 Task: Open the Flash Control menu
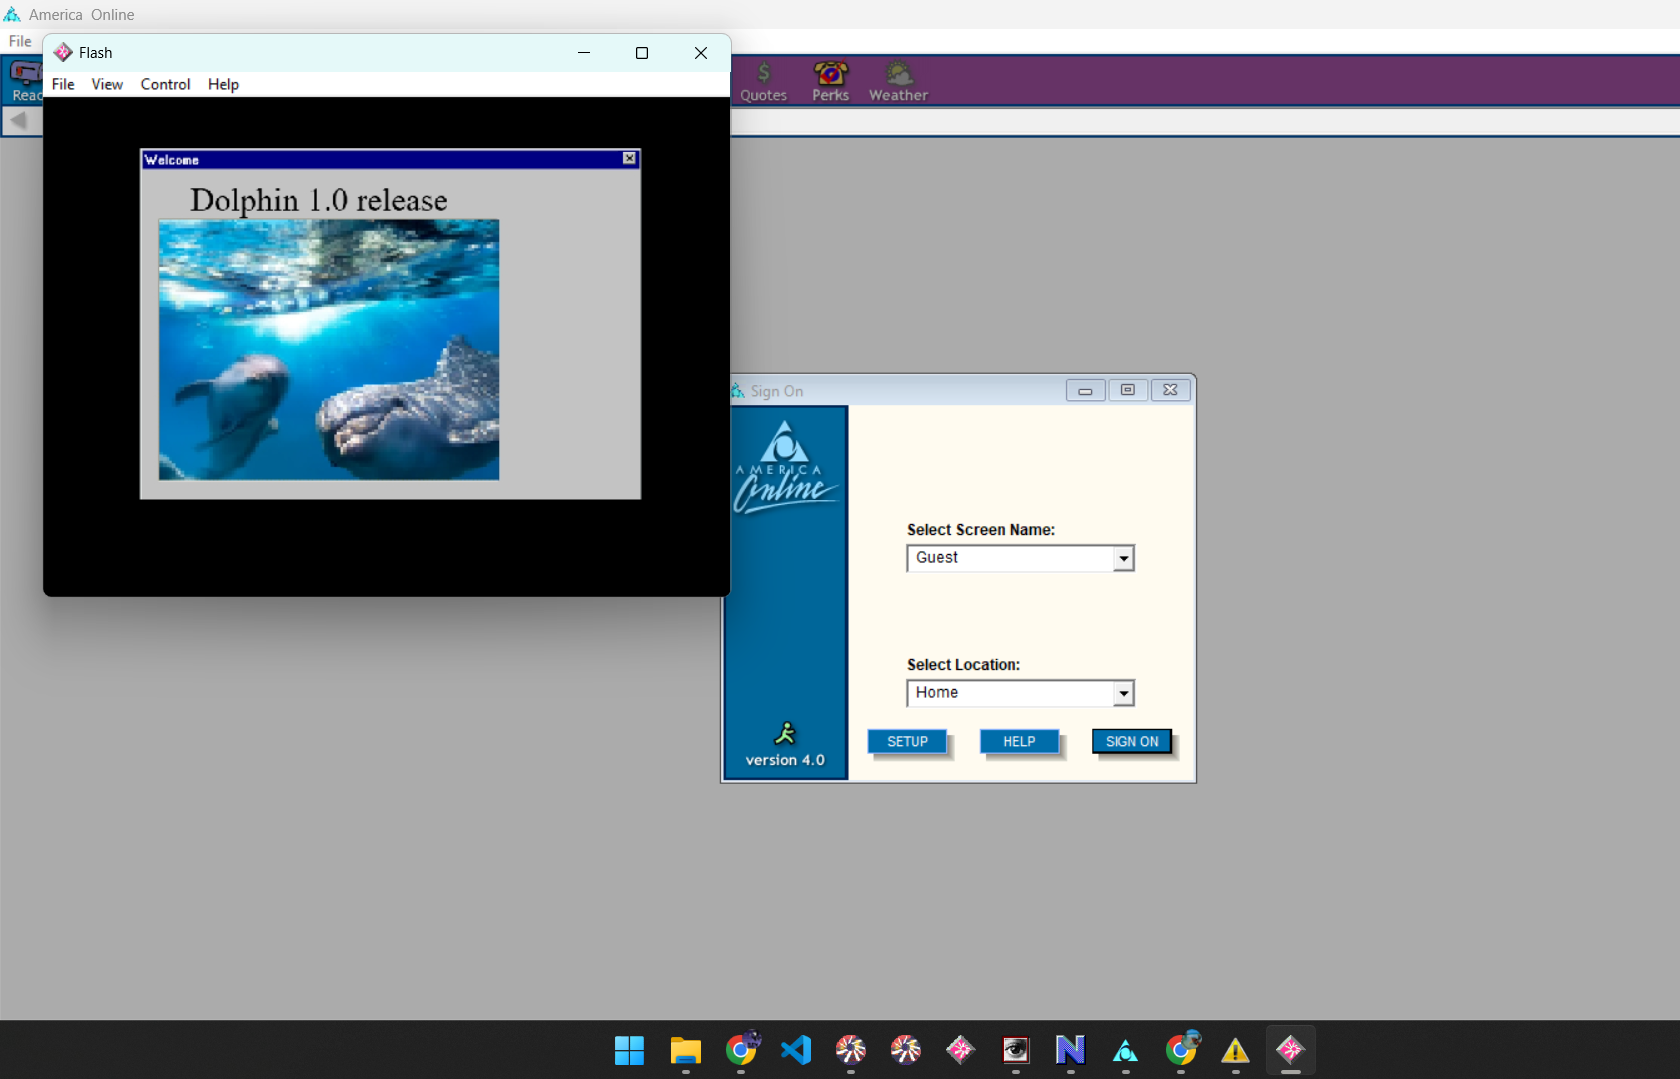tap(165, 84)
